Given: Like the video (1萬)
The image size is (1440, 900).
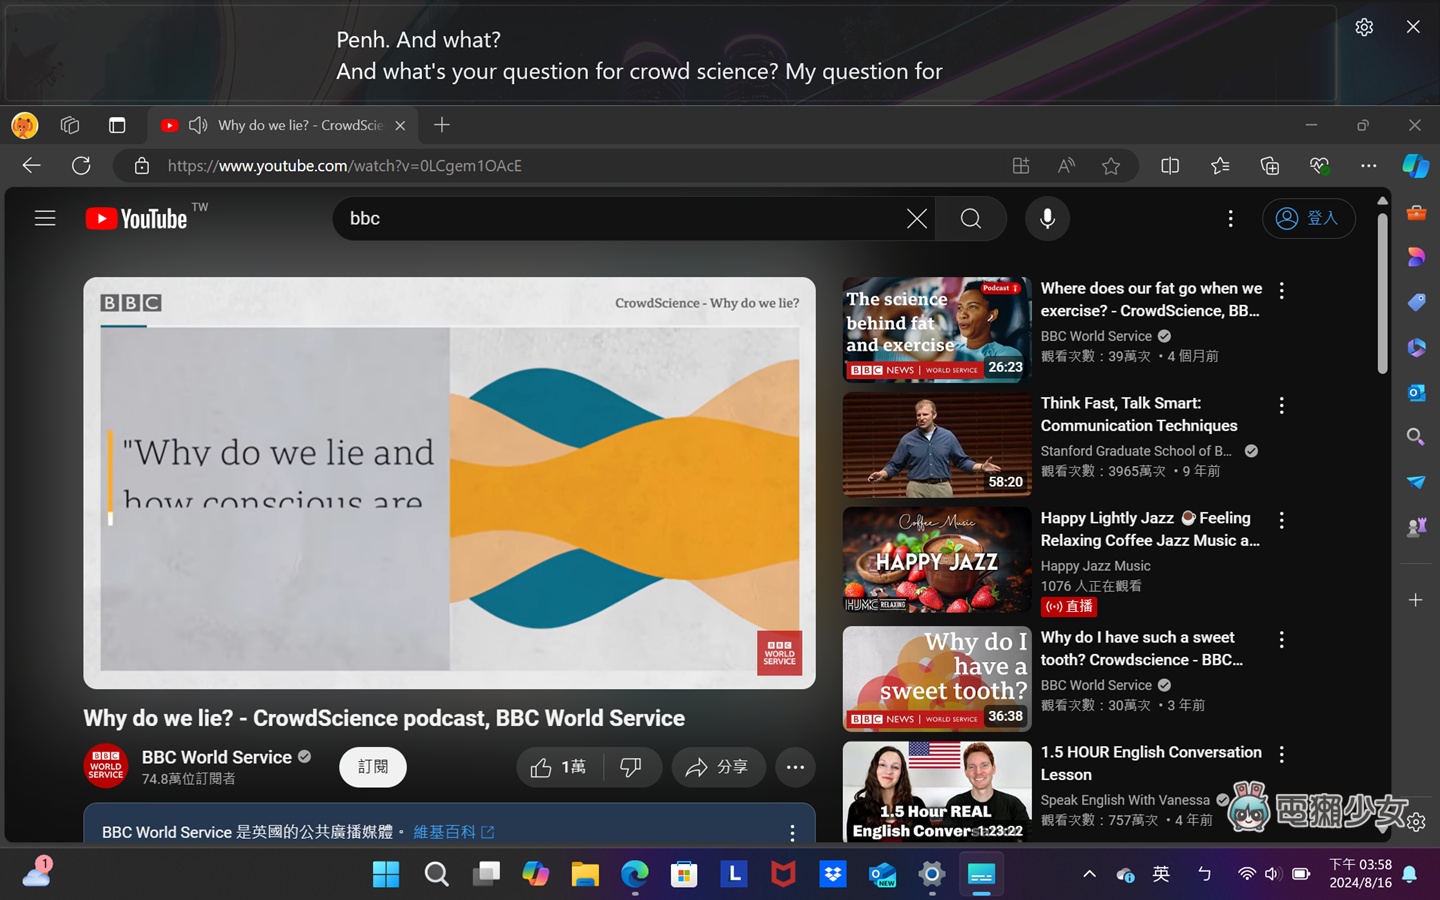Looking at the screenshot, I should point(559,767).
